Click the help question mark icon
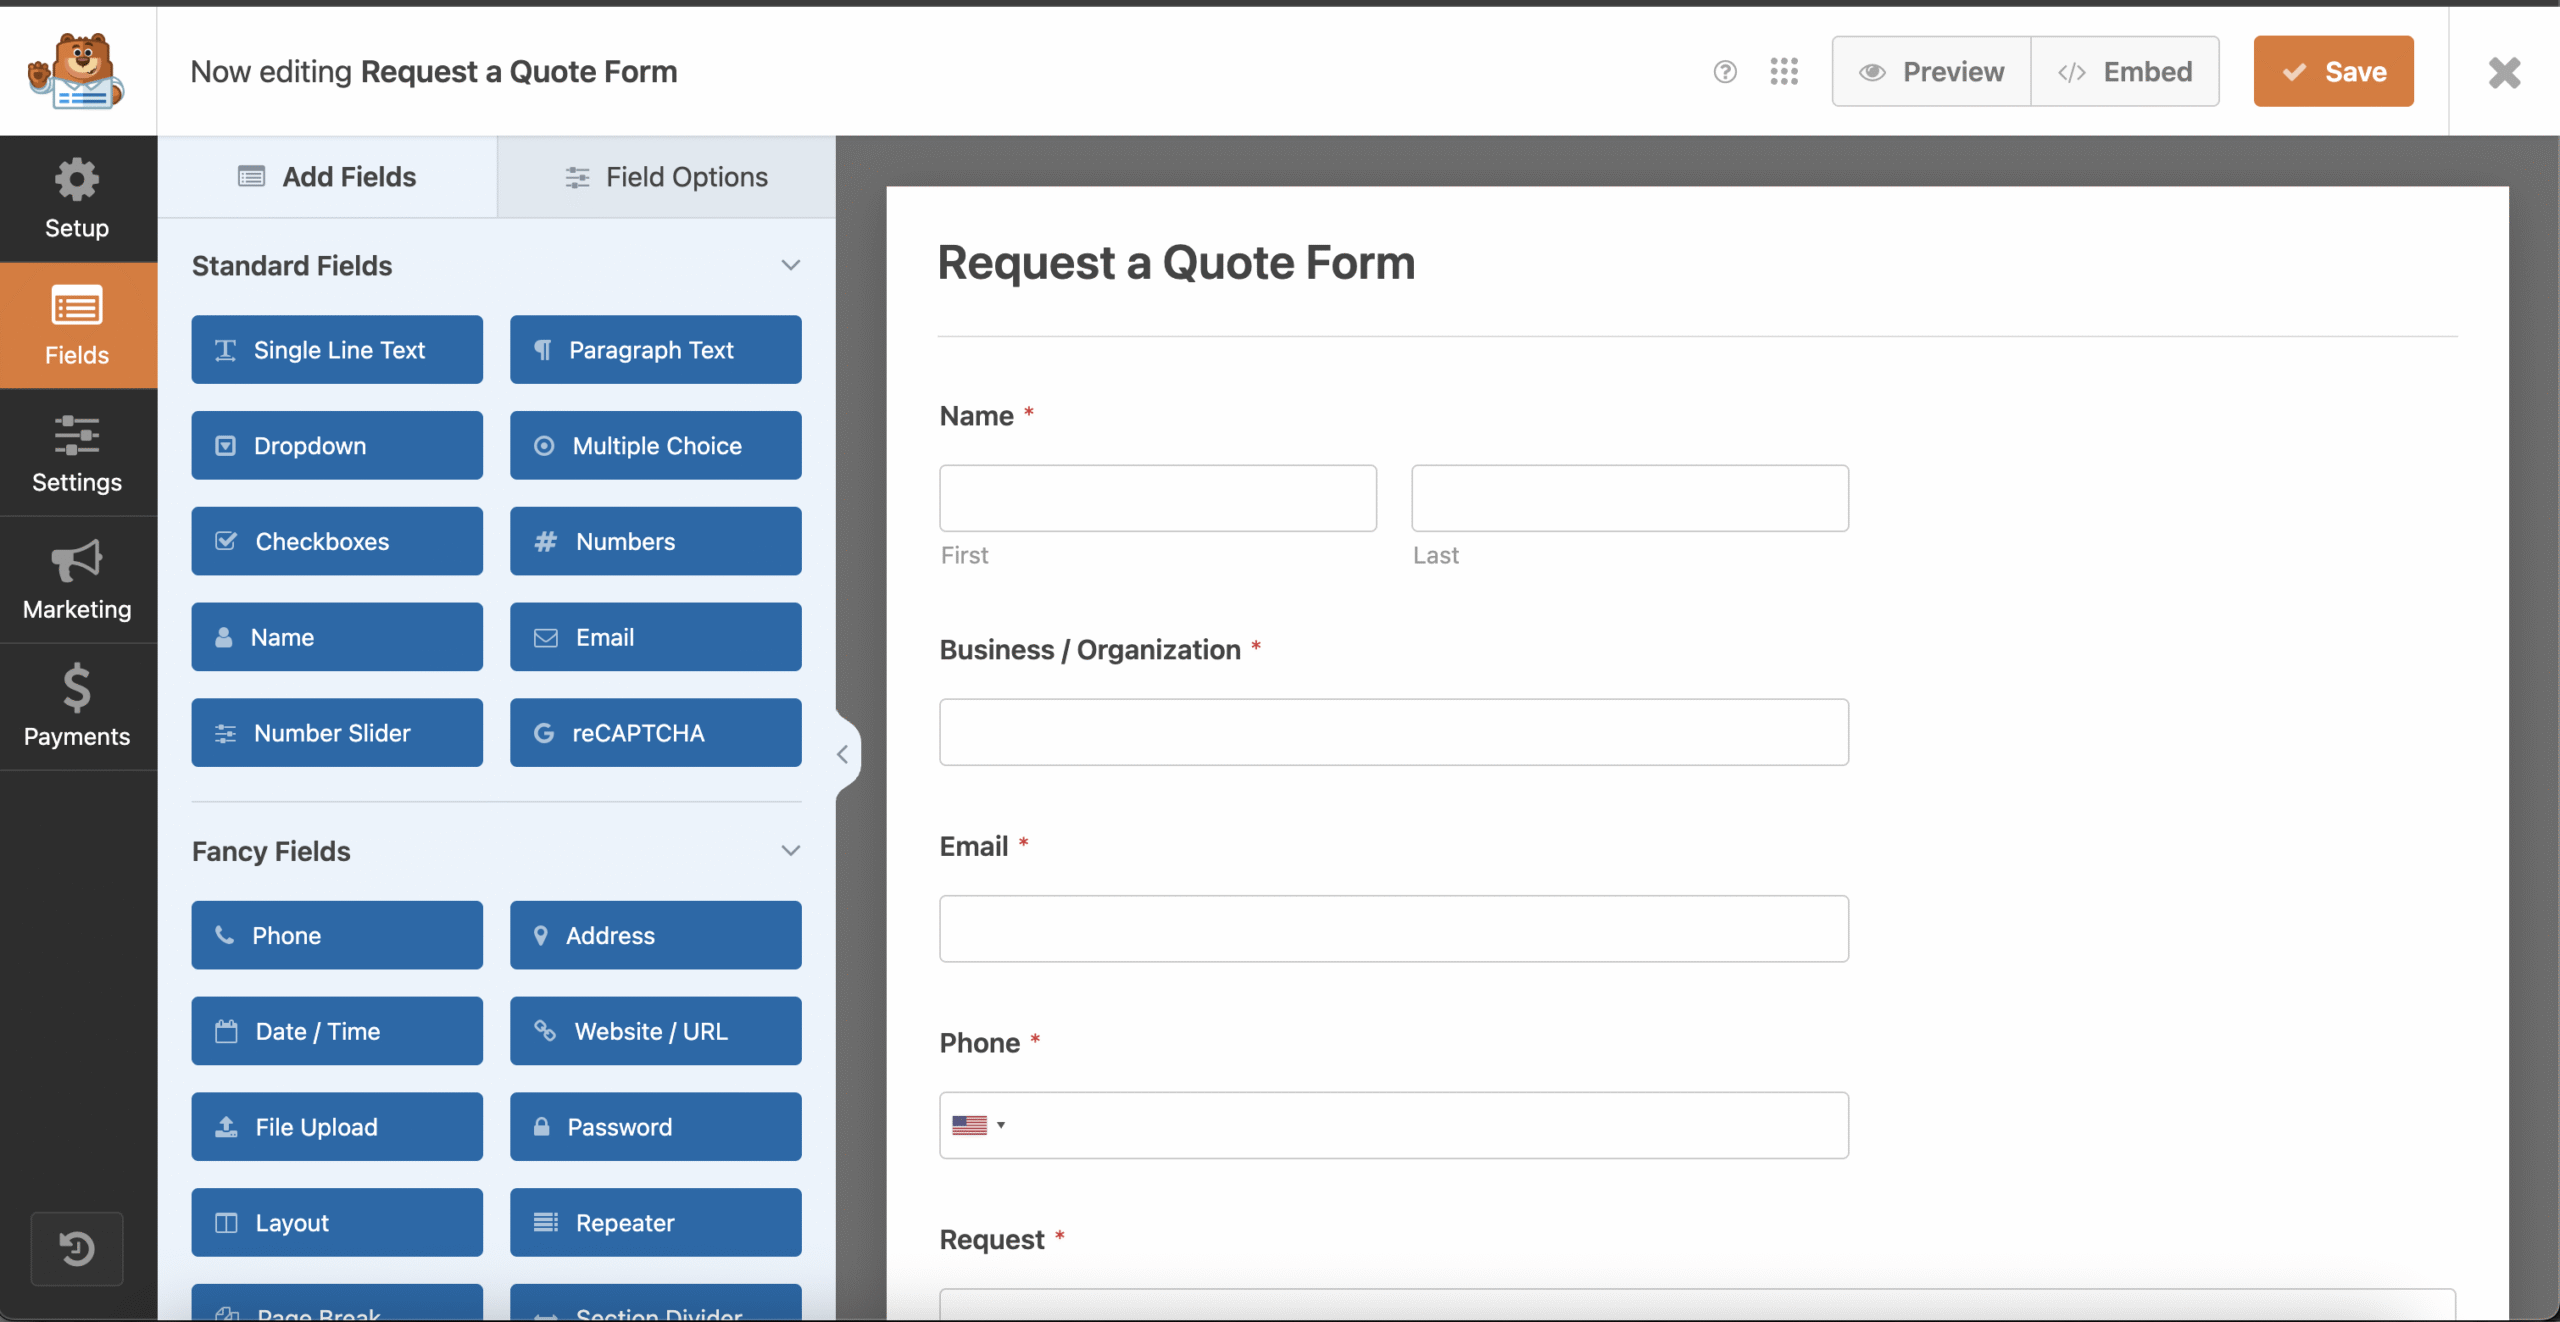 tap(1725, 72)
